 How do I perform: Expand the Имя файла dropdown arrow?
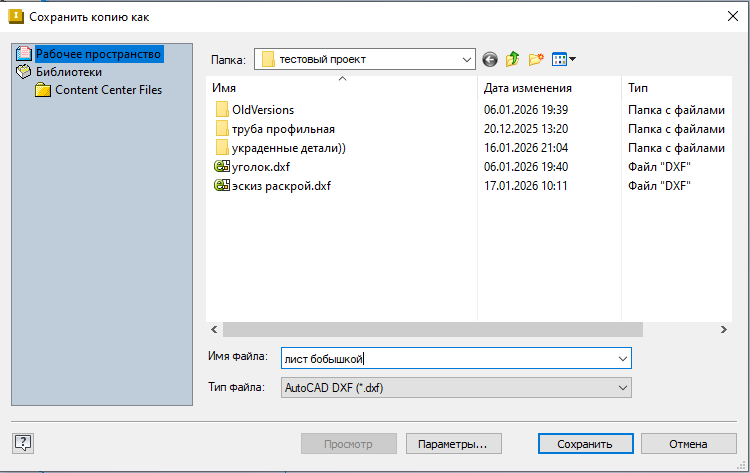click(x=622, y=358)
